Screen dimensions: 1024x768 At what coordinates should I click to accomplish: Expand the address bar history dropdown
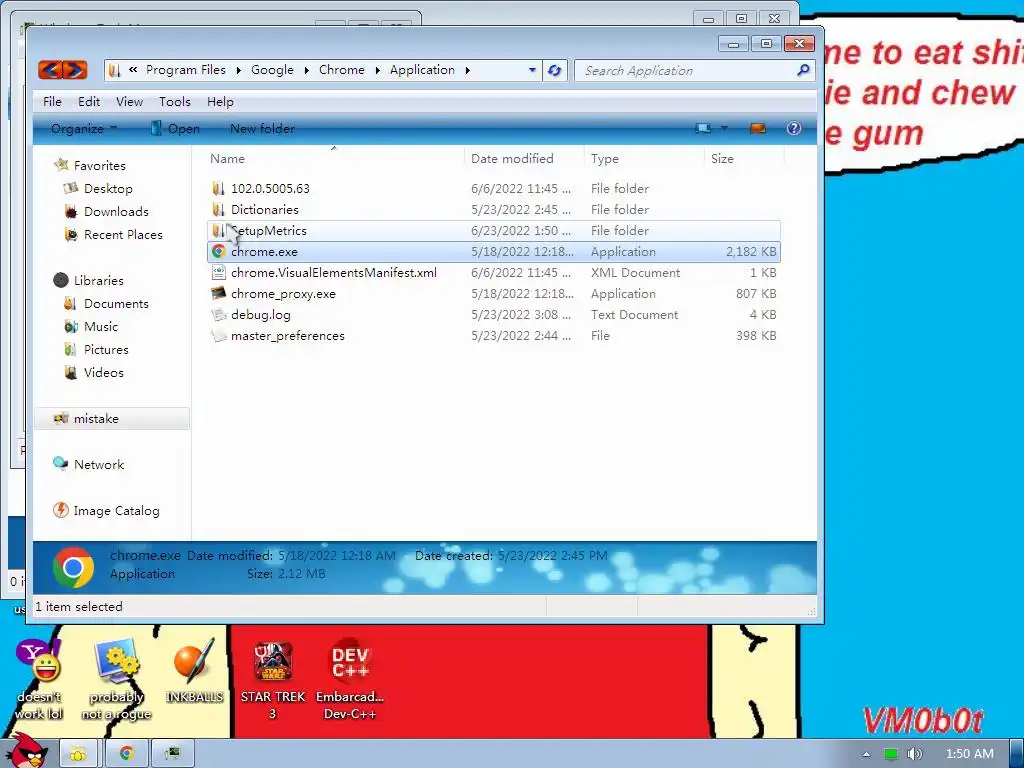pyautogui.click(x=532, y=70)
